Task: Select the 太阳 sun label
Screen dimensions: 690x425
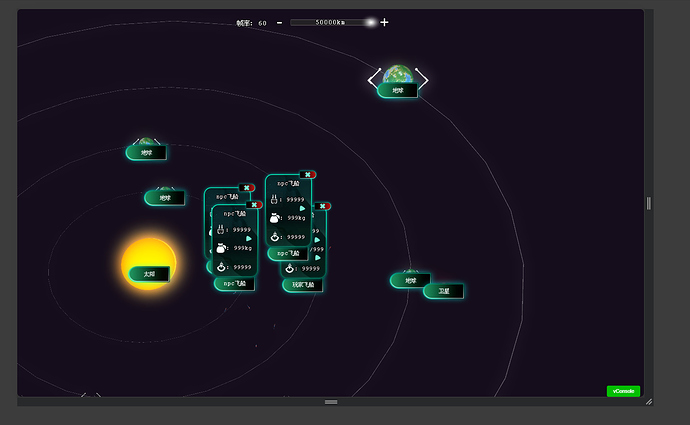Action: pyautogui.click(x=149, y=274)
